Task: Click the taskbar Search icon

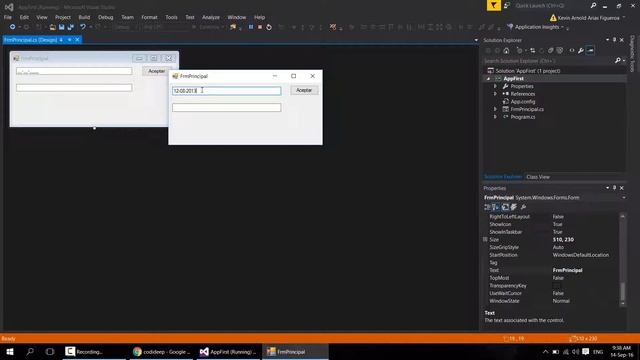Action: click(30, 351)
